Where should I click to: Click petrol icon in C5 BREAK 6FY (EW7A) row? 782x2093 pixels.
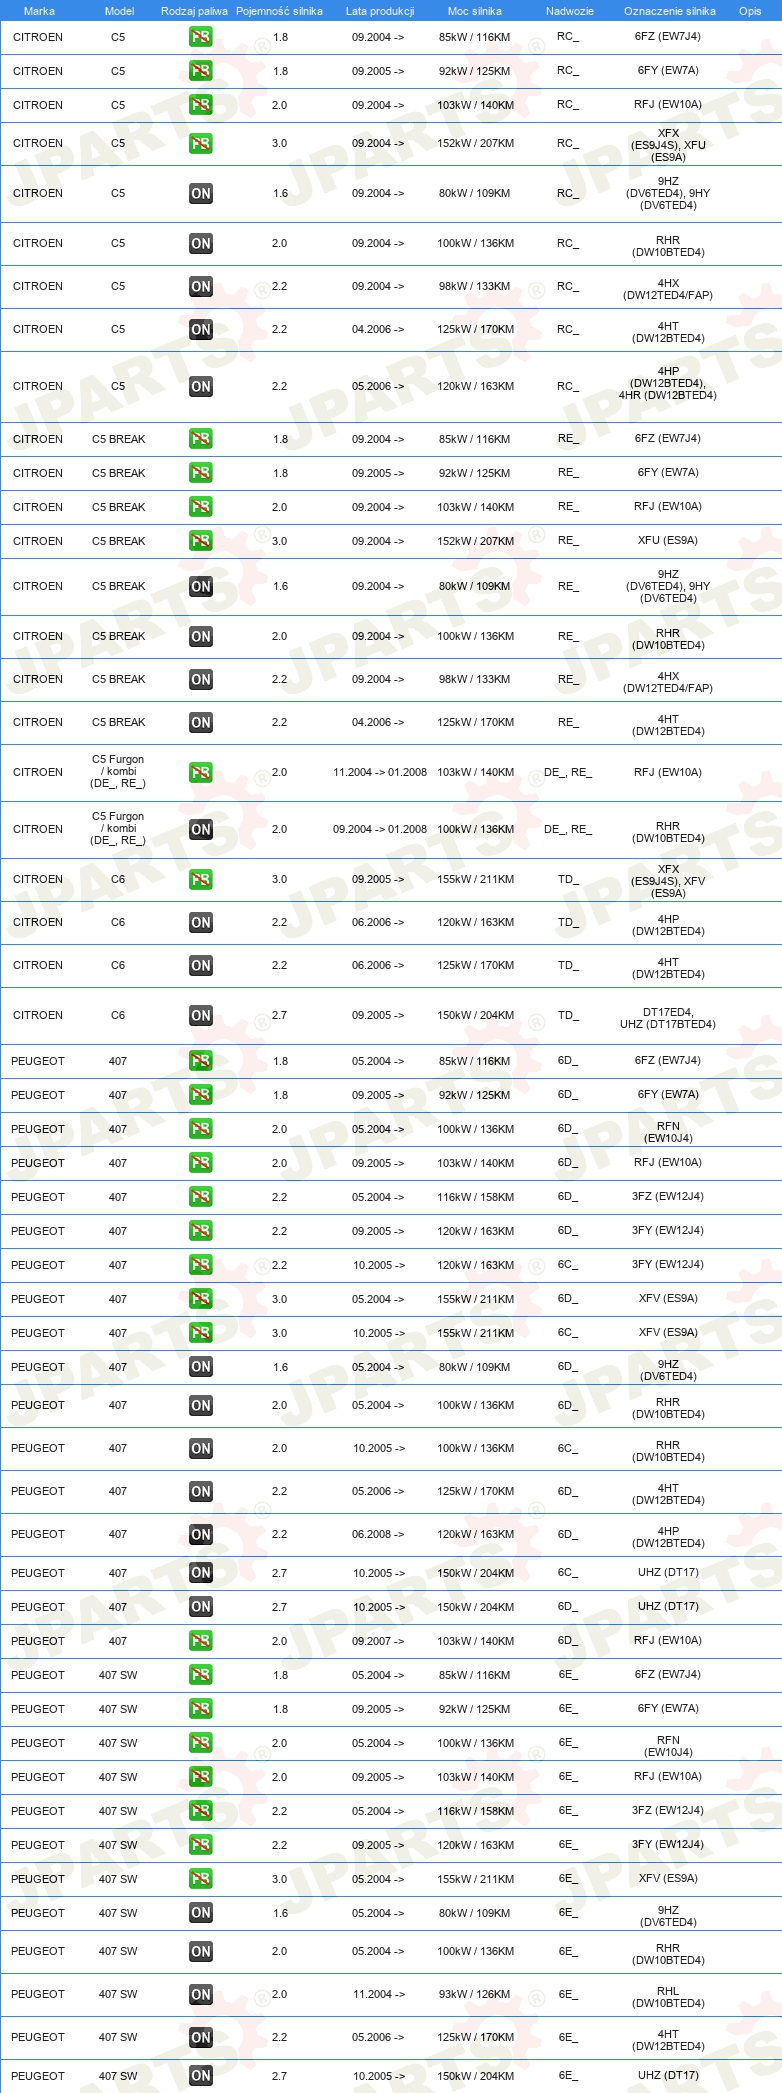coord(201,473)
